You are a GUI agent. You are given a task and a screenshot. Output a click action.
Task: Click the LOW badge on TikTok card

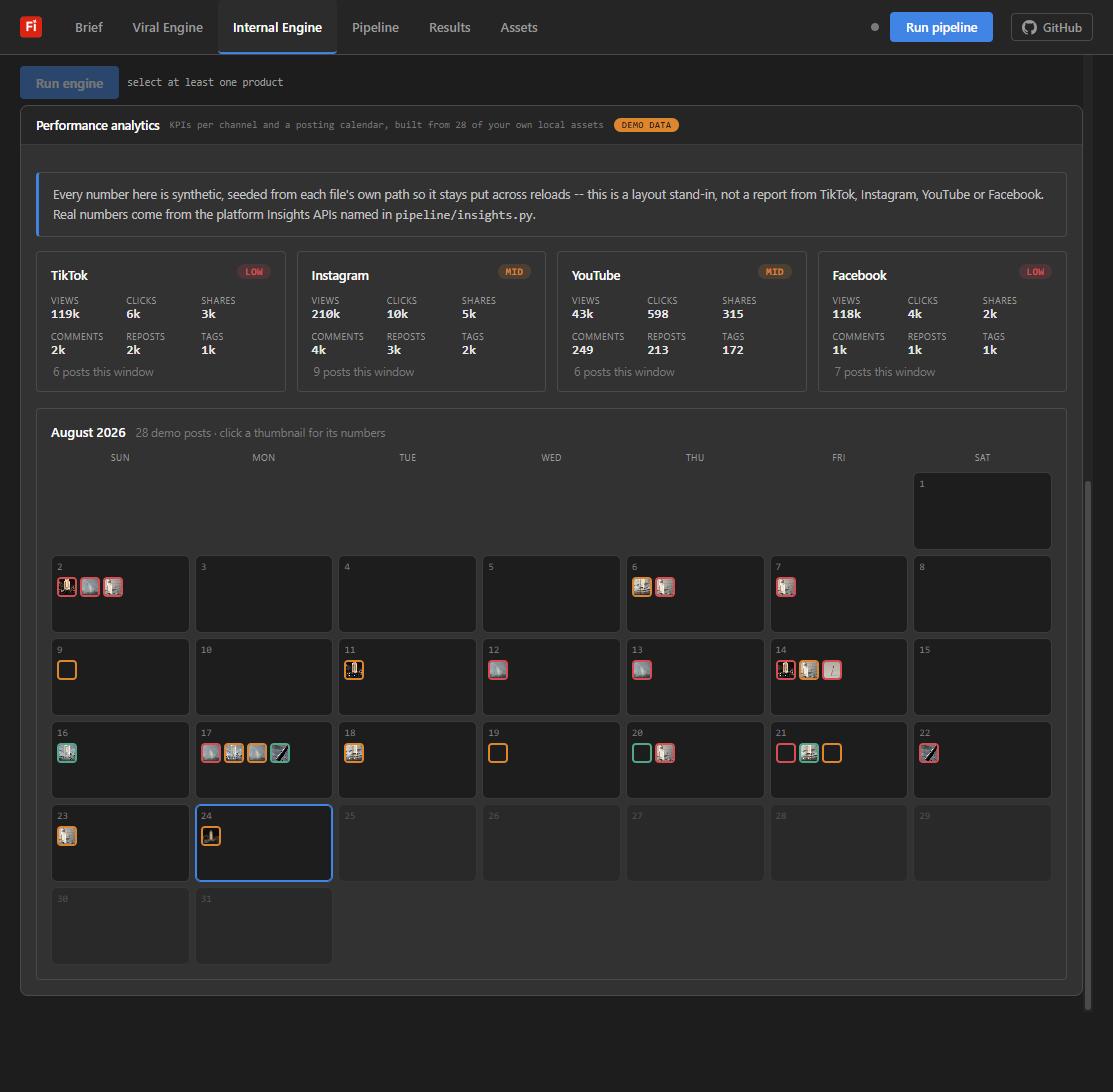point(253,272)
